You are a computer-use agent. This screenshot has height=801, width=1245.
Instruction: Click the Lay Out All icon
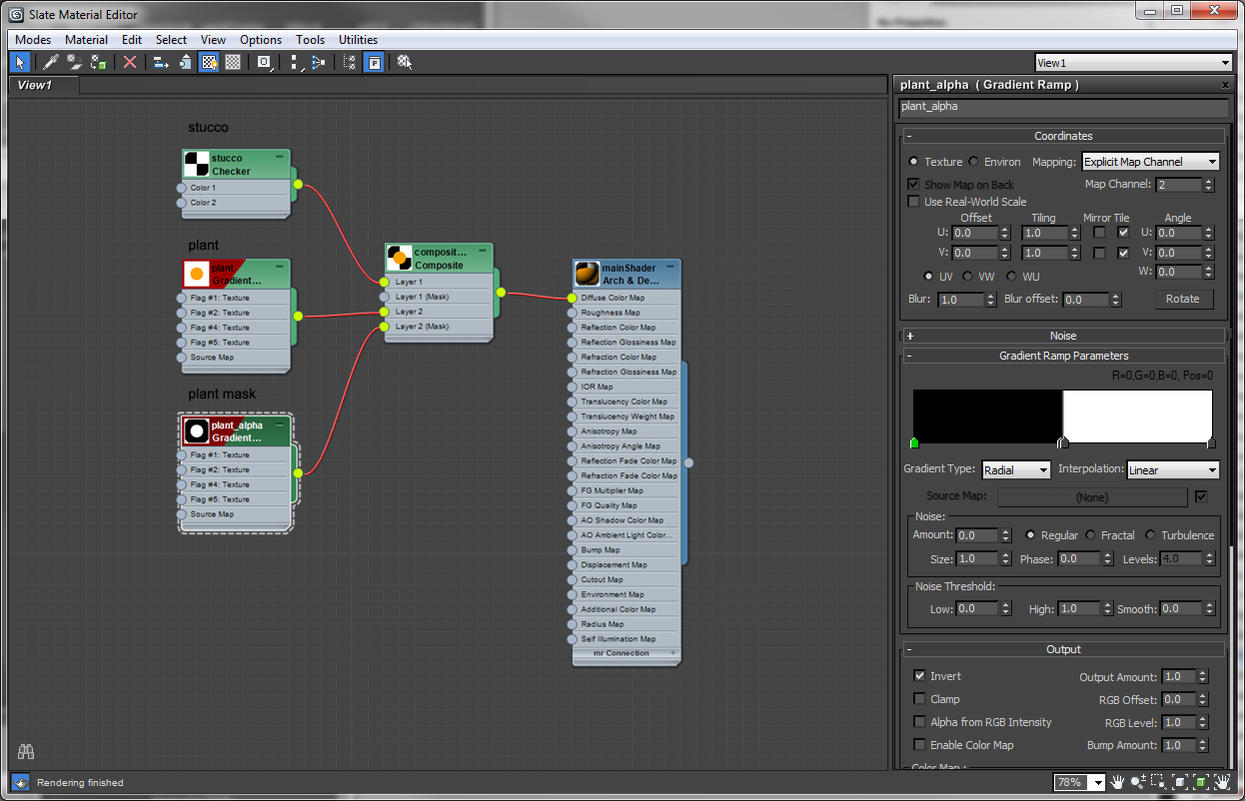pyautogui.click(x=295, y=62)
